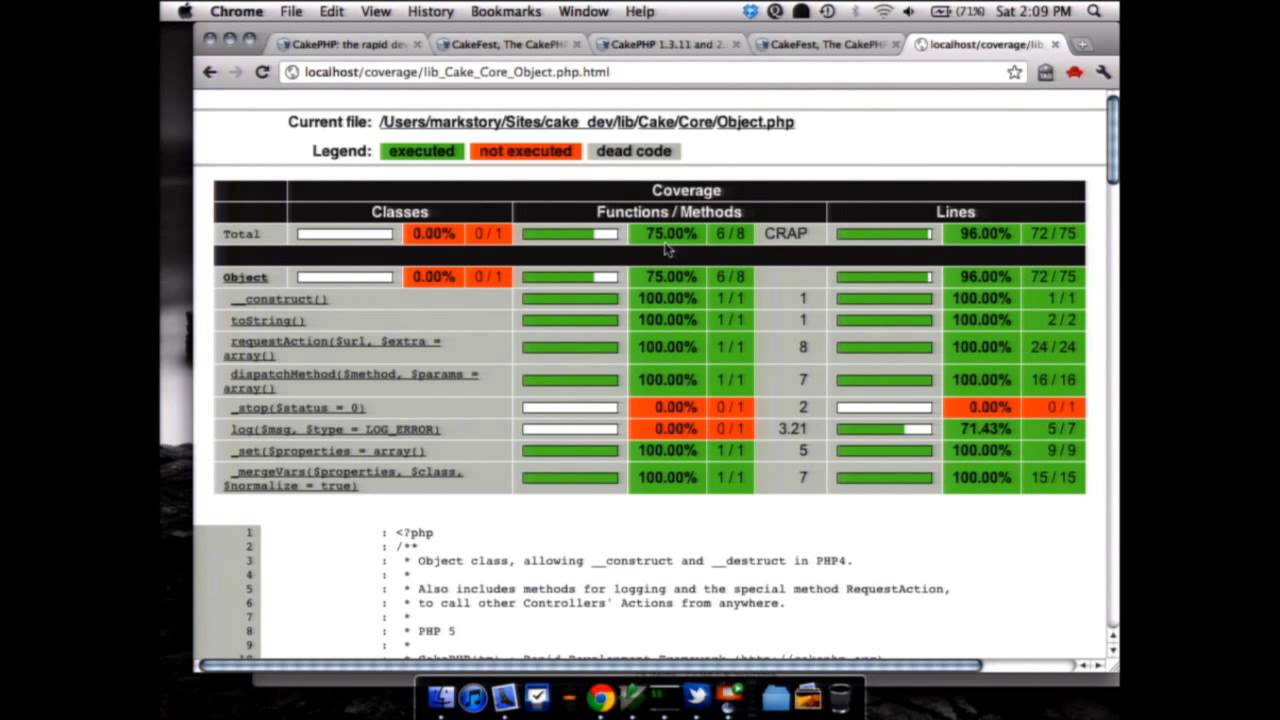Go back with the browser back arrow

coord(210,72)
